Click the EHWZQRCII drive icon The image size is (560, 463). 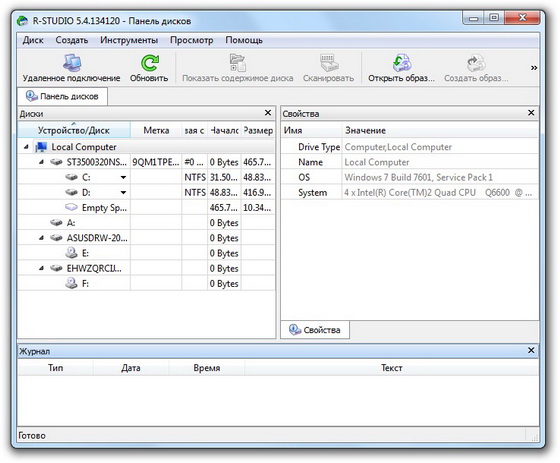click(56, 268)
